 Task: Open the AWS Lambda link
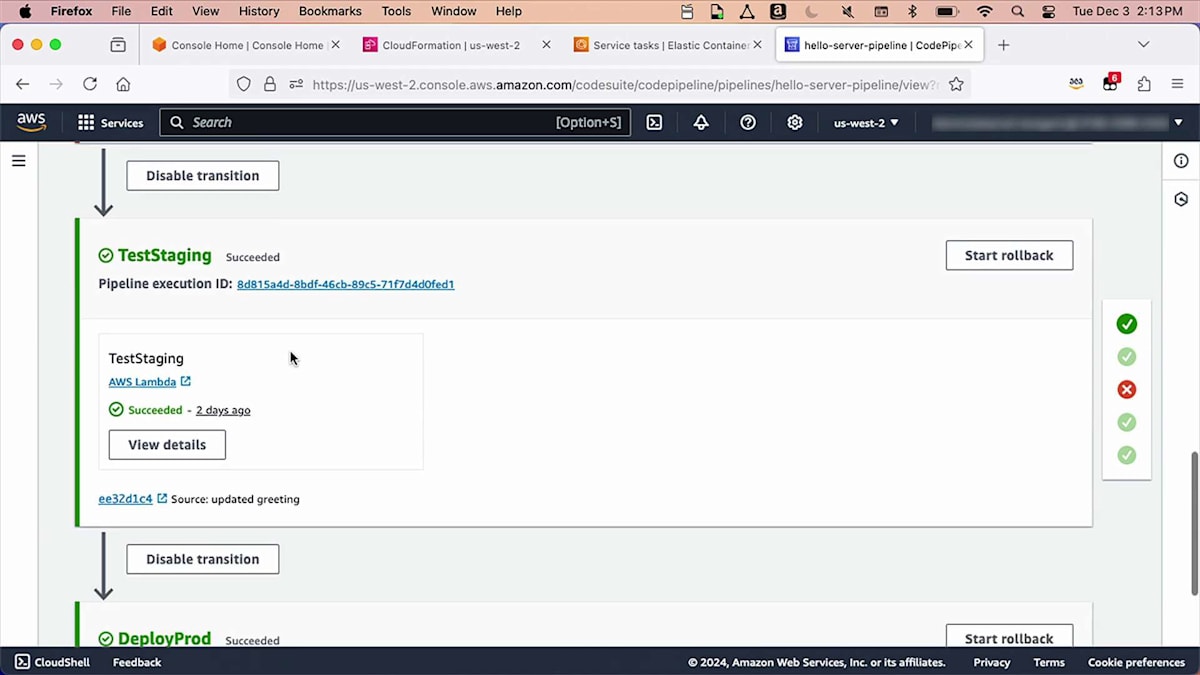[142, 381]
